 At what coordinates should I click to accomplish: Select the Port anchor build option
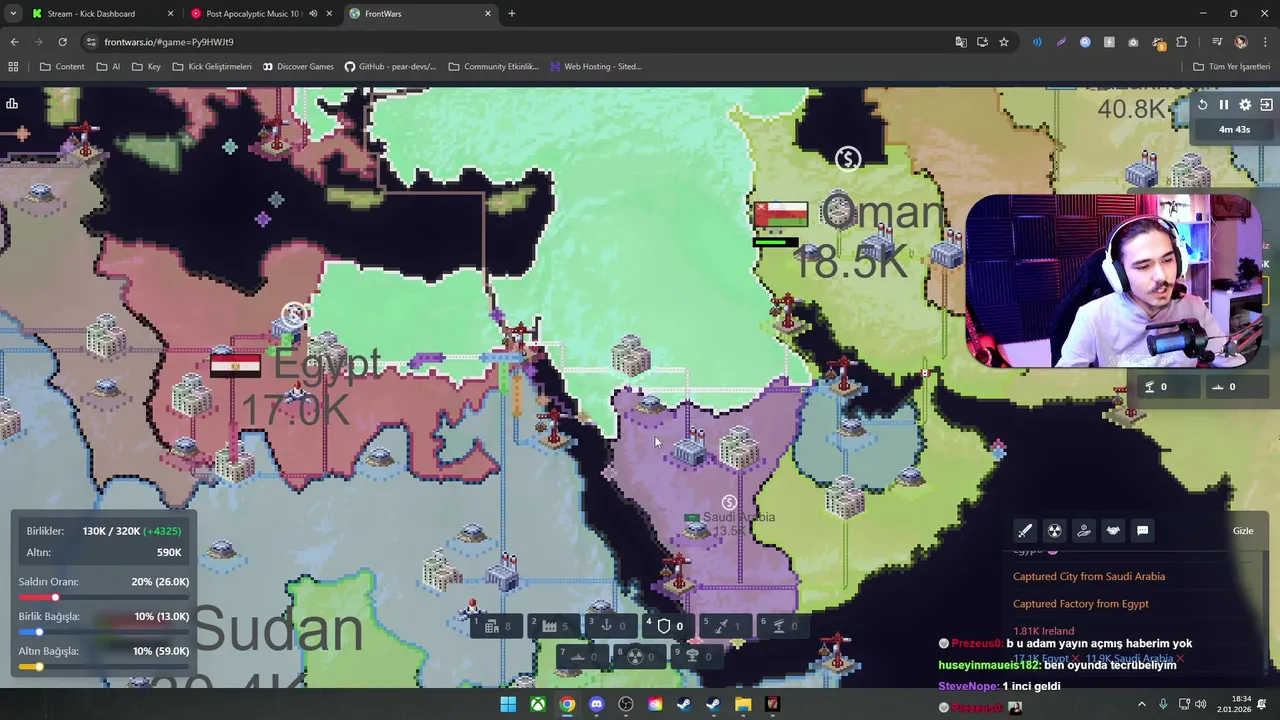click(x=611, y=626)
